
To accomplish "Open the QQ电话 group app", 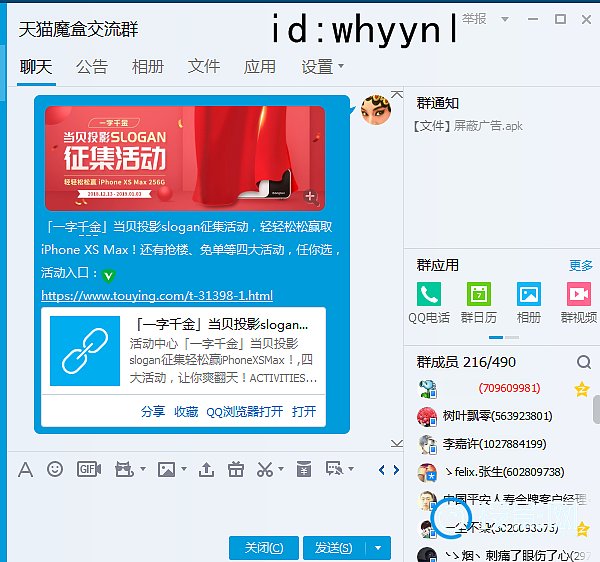I will click(x=429, y=294).
